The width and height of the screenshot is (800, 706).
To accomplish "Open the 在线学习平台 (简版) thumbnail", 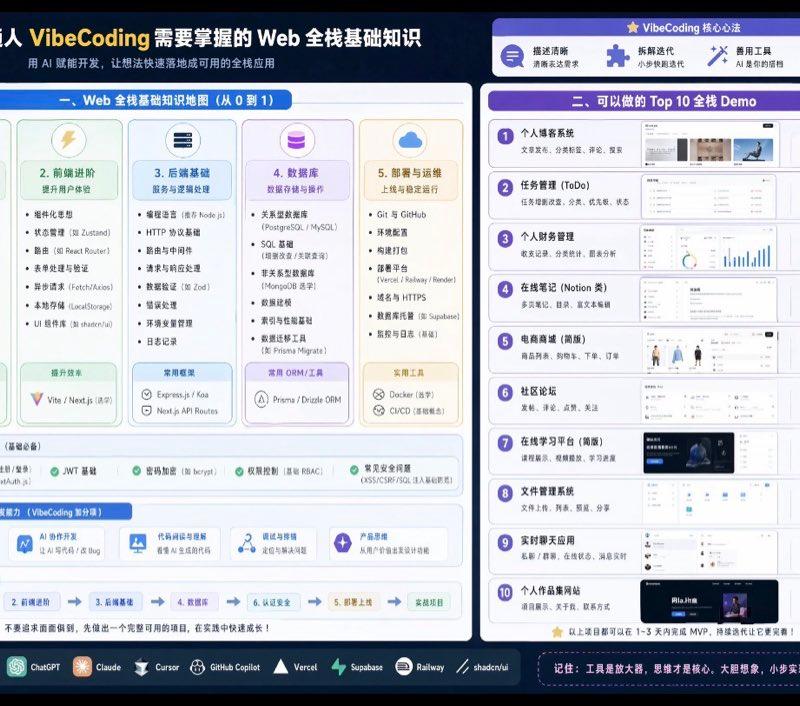I will pyautogui.click(x=710, y=452).
